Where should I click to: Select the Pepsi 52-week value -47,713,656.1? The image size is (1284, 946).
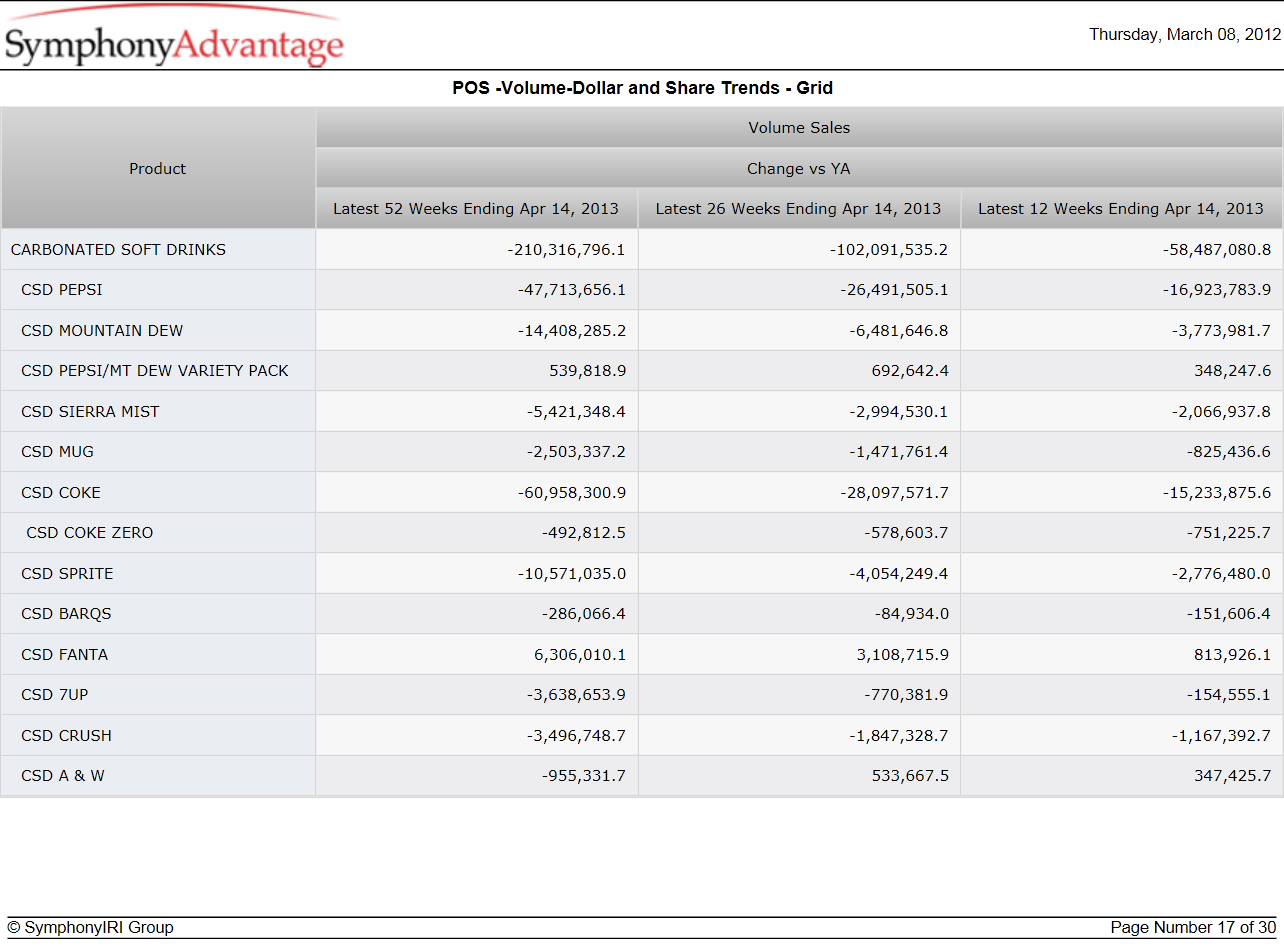click(x=572, y=290)
